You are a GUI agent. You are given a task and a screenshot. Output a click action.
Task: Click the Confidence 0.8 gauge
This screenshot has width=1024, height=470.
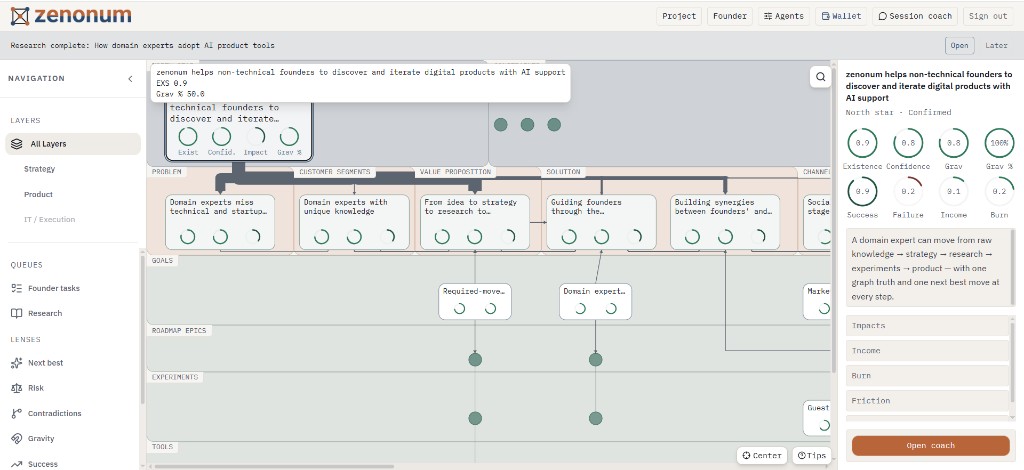pos(908,143)
